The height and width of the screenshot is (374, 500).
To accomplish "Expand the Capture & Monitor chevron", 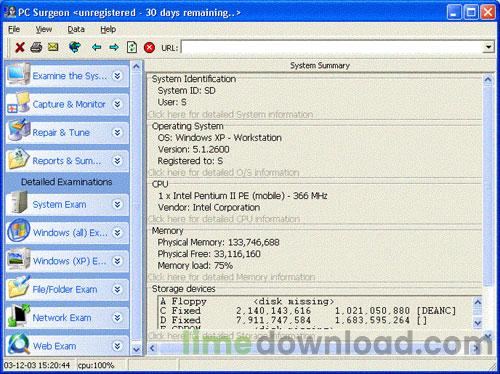I will (x=117, y=104).
